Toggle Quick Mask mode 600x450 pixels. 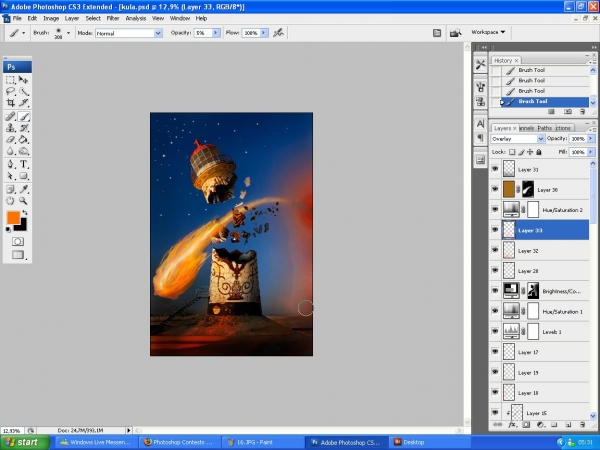pos(18,241)
